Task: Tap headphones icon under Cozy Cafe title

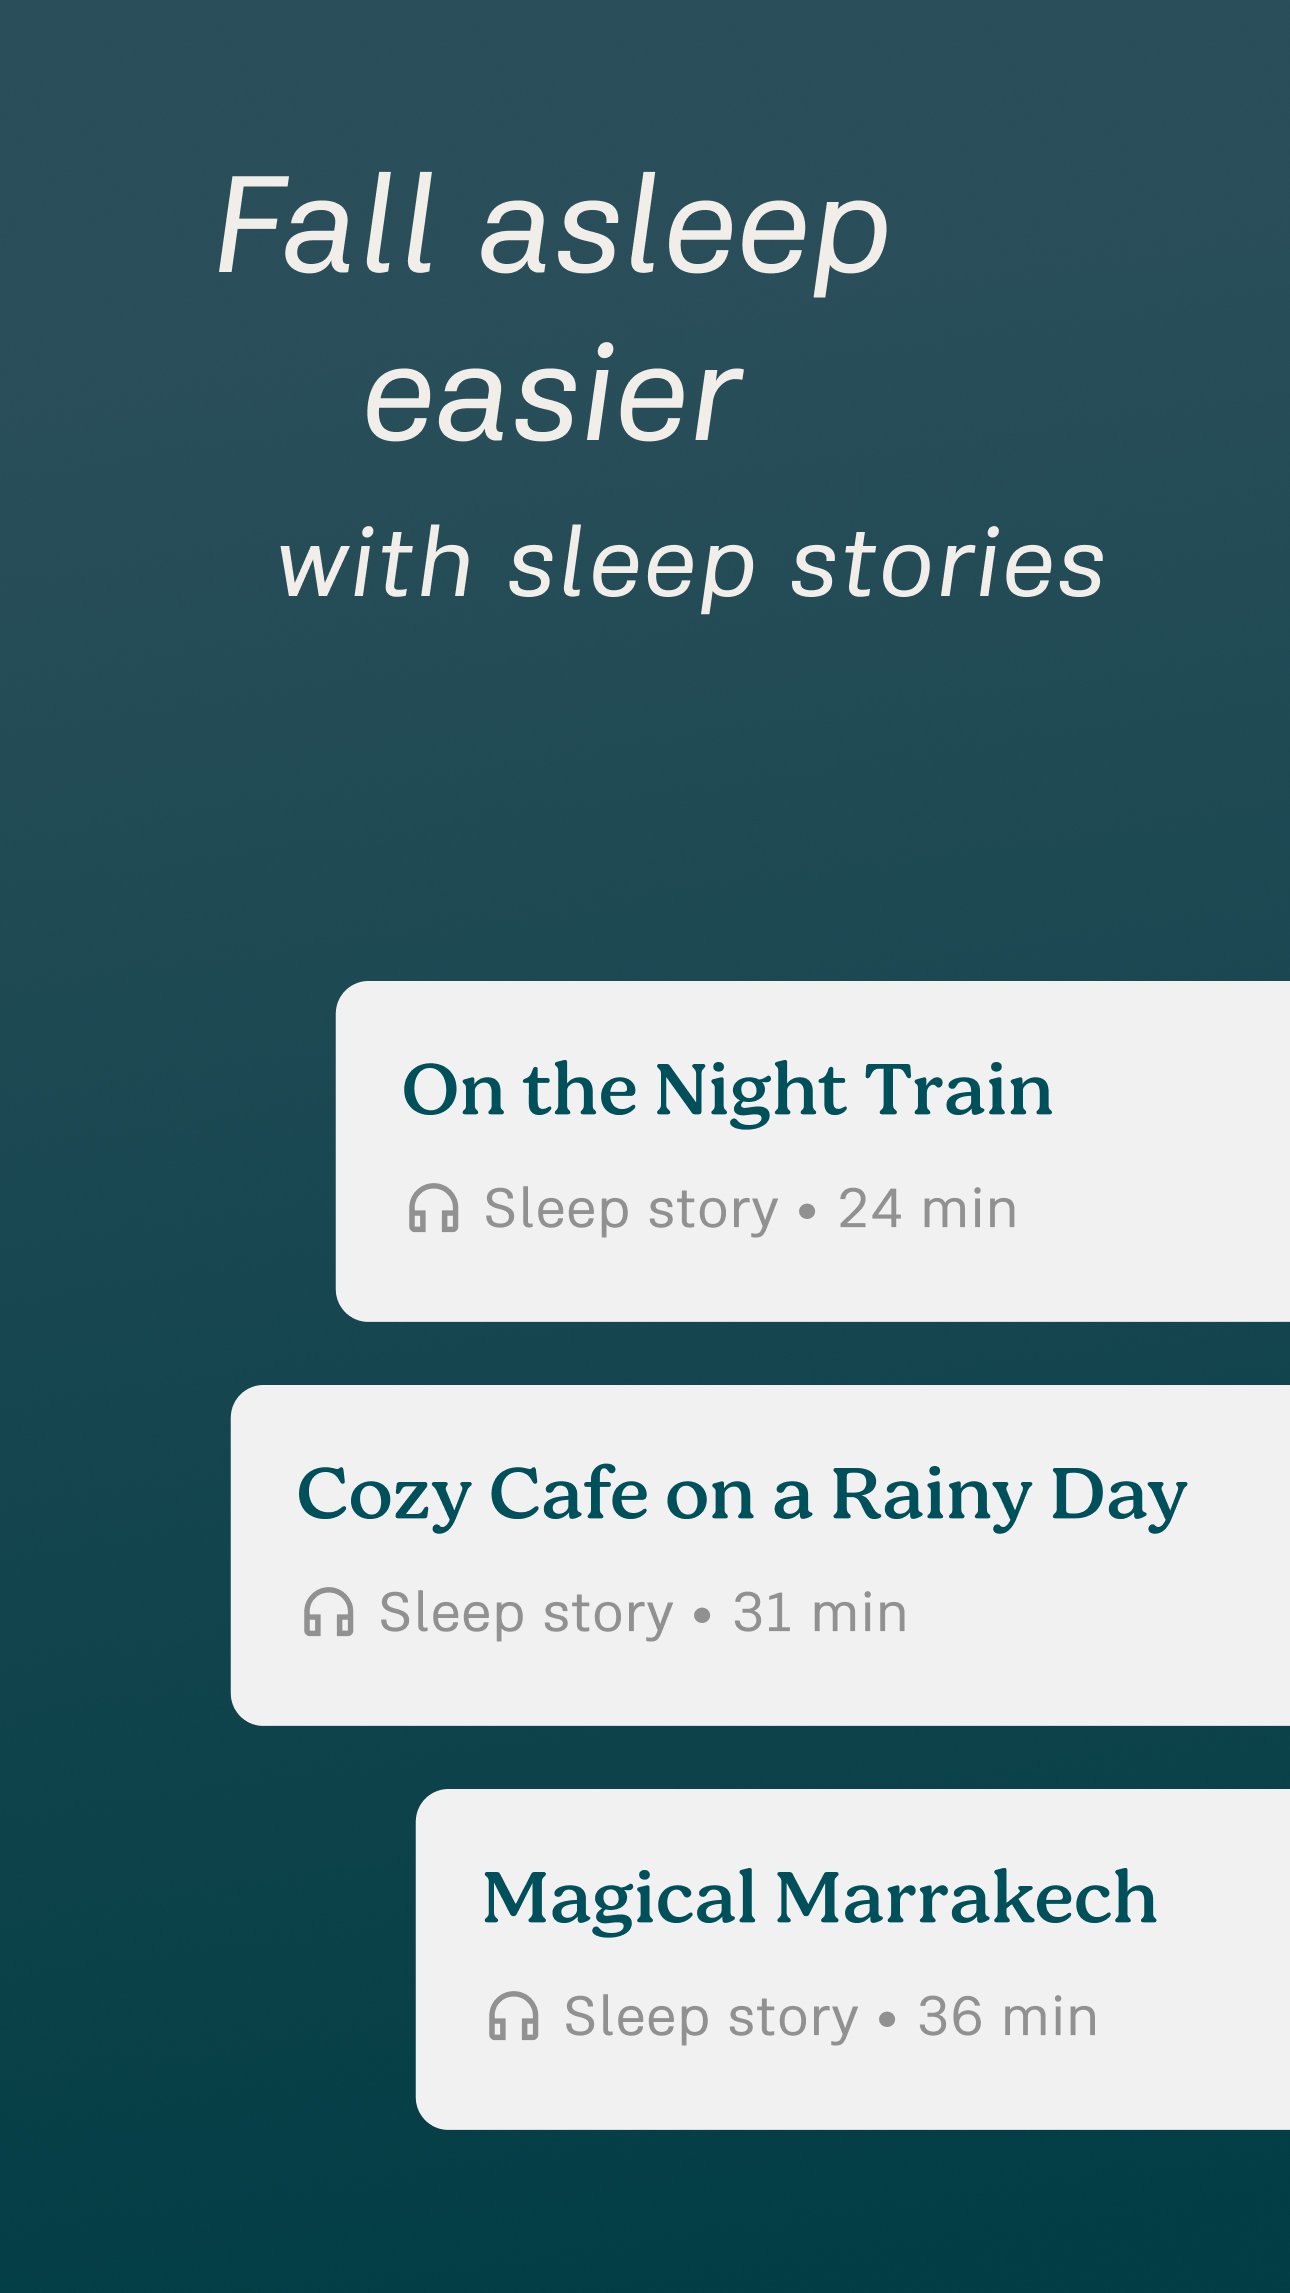Action: 328,1612
